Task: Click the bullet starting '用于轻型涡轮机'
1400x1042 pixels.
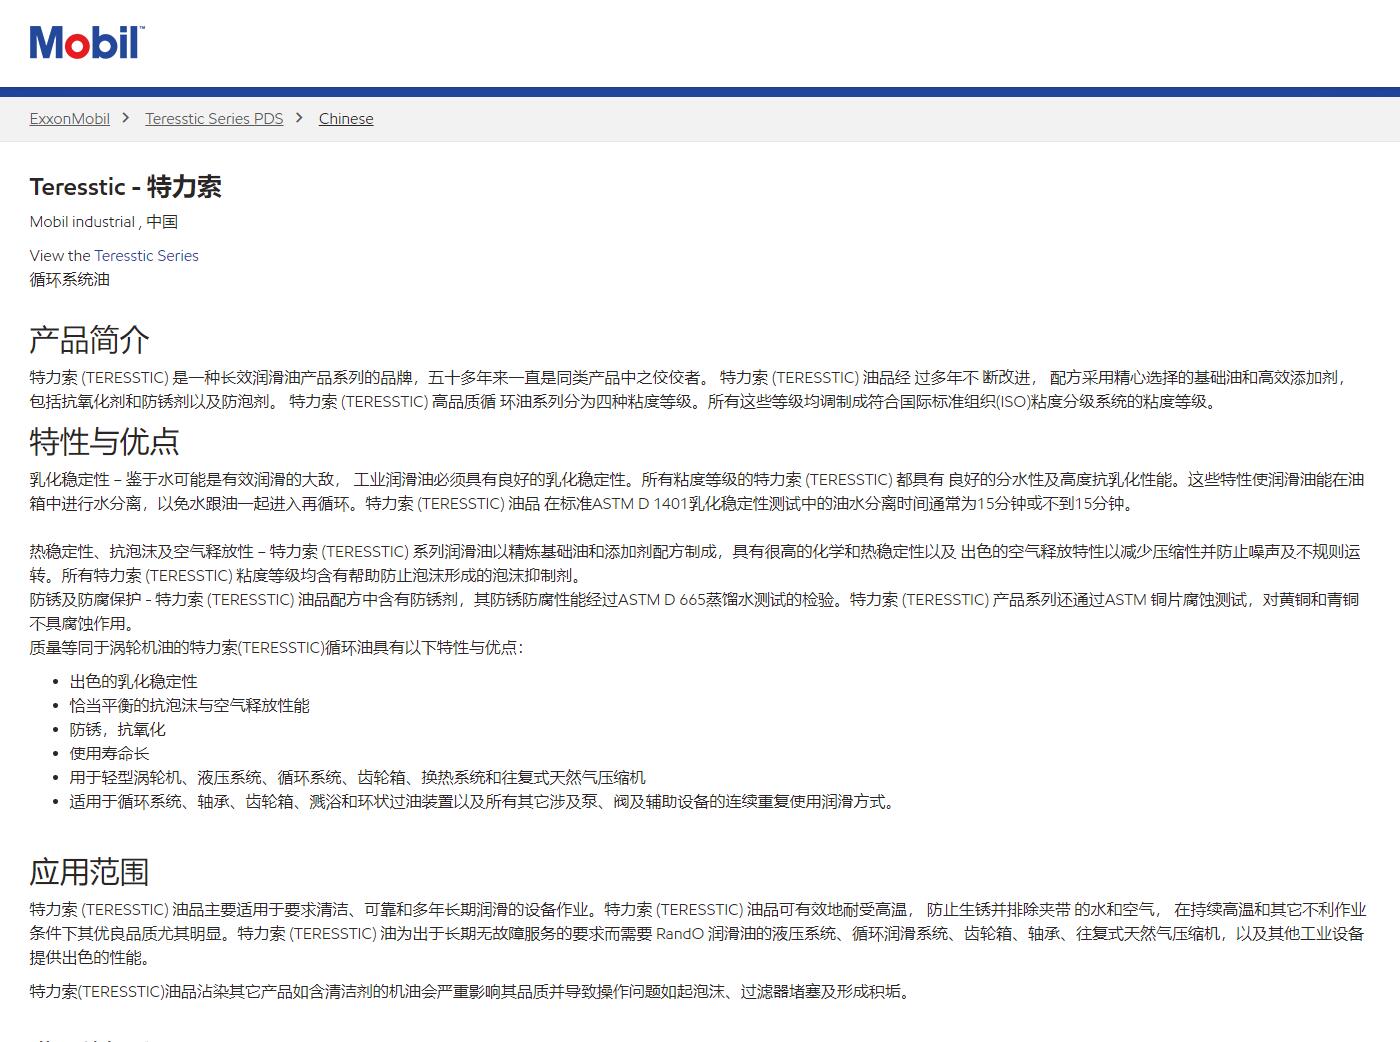Action: (358, 777)
